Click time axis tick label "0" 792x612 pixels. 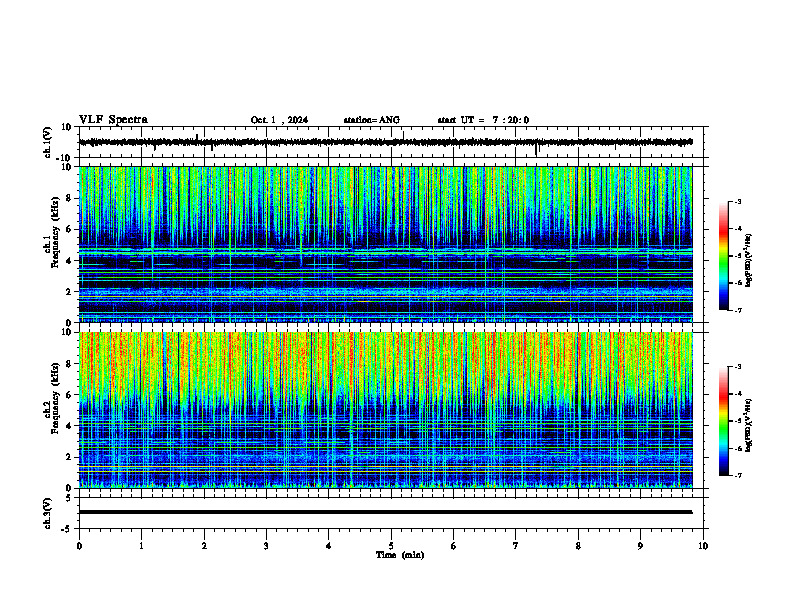coord(79,546)
